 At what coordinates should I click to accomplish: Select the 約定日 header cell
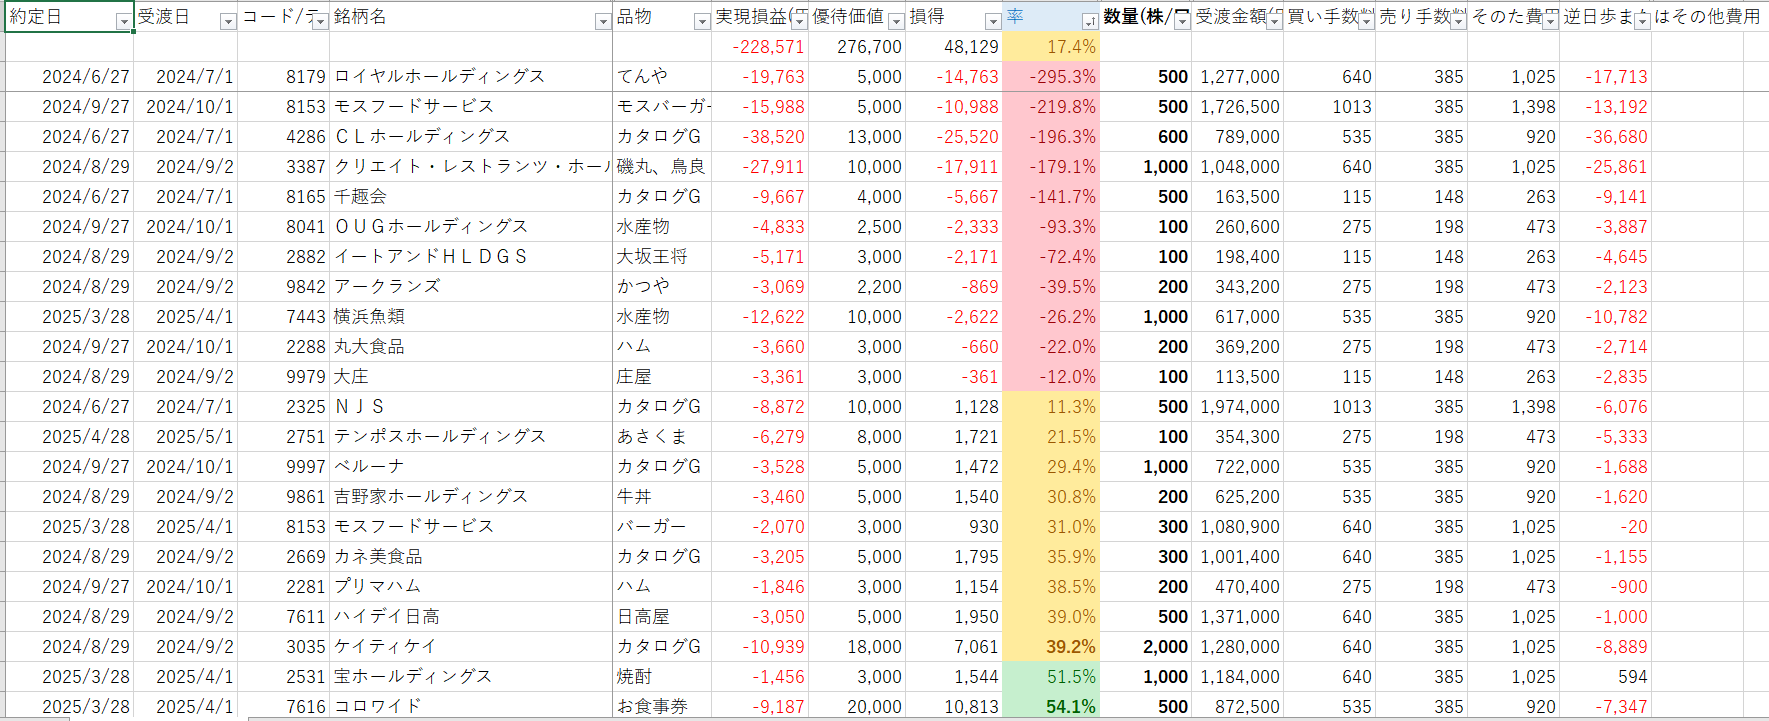(69, 17)
